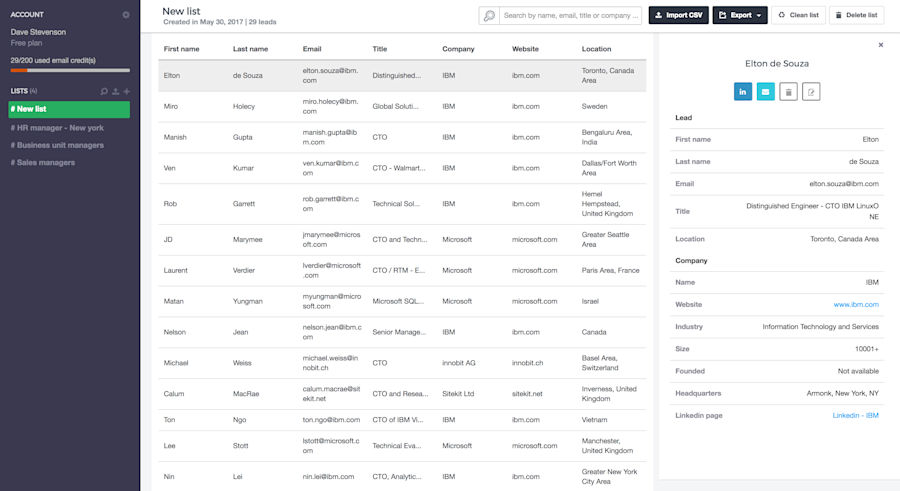Click the Title column header
The image size is (900, 491).
coord(379,49)
